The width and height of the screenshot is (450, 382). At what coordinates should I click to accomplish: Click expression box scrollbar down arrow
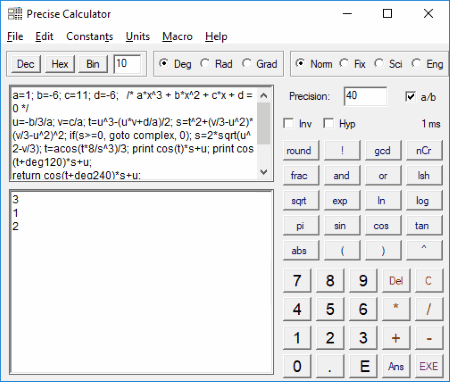pyautogui.click(x=264, y=172)
